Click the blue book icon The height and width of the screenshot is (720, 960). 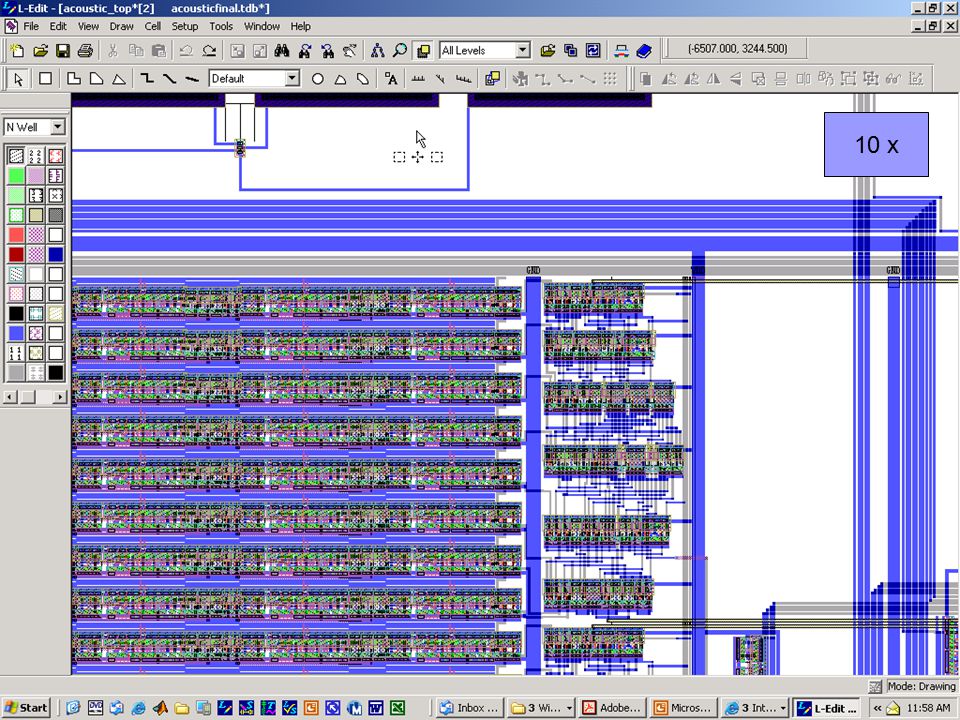(644, 51)
